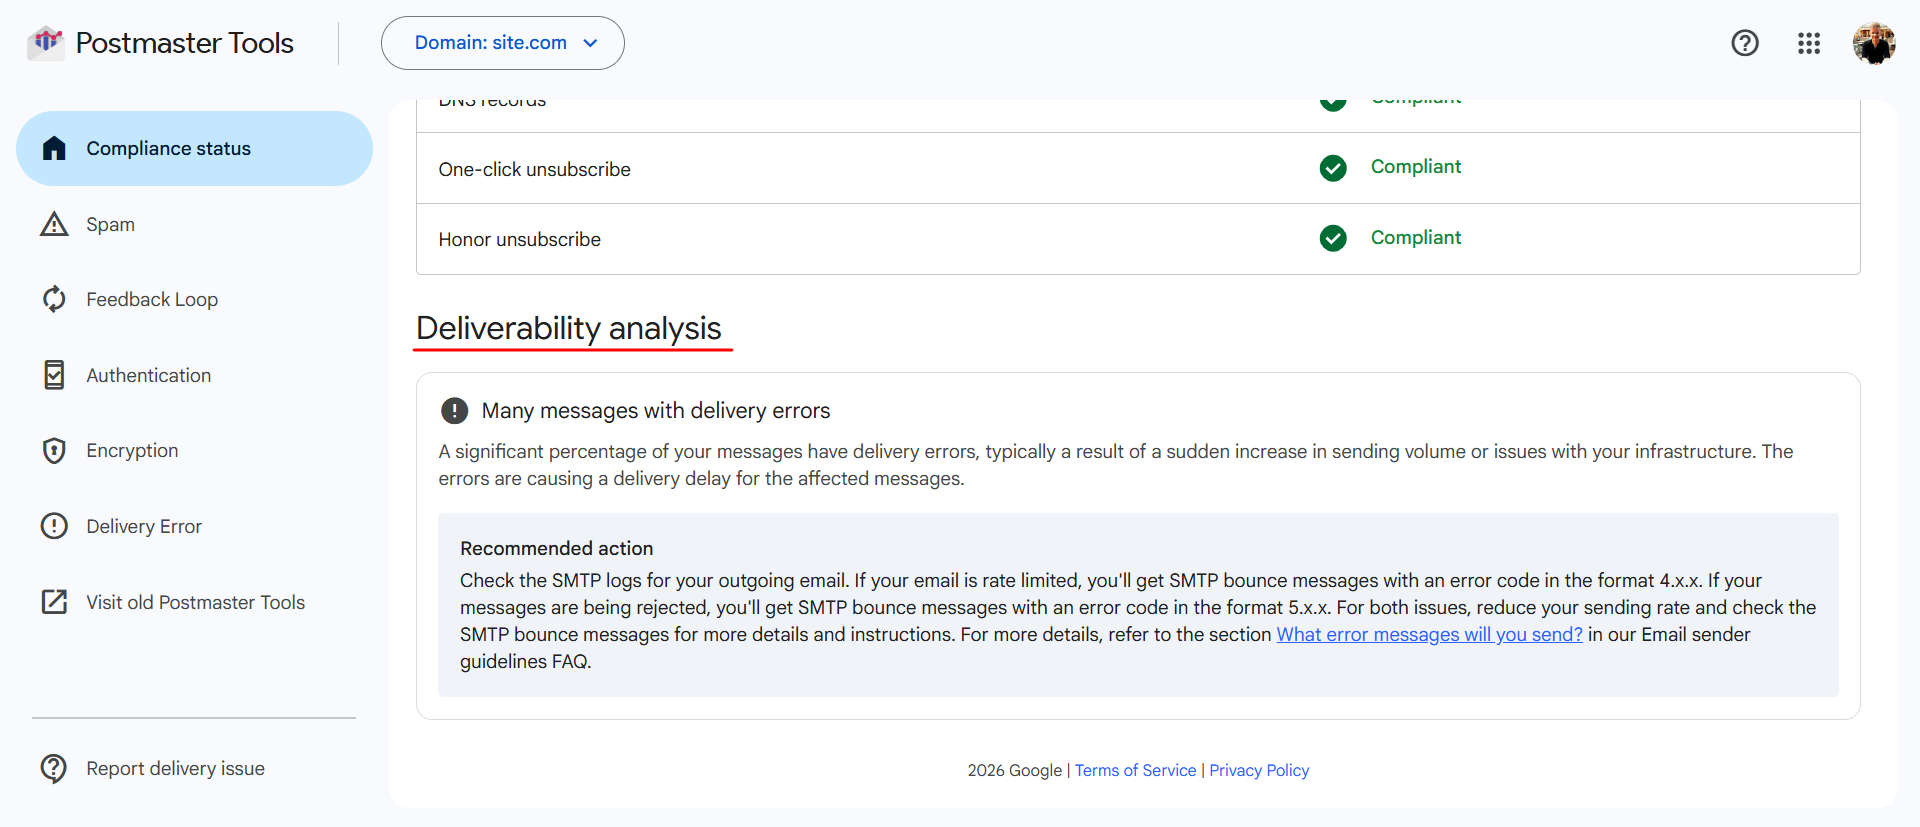This screenshot has height=827, width=1920.
Task: Click the Recommended action heading
Action: pos(557,548)
